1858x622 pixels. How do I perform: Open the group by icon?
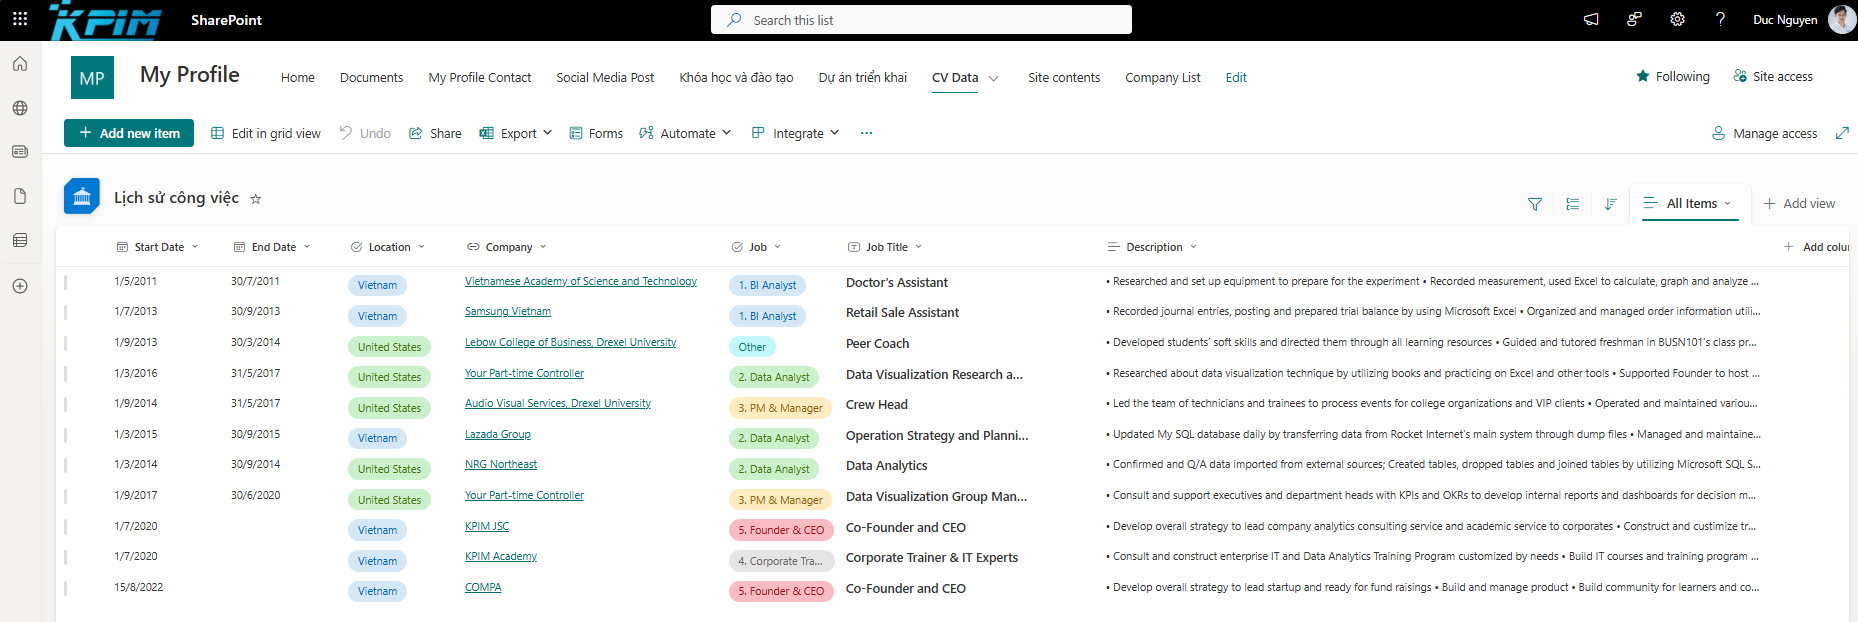(x=1573, y=204)
